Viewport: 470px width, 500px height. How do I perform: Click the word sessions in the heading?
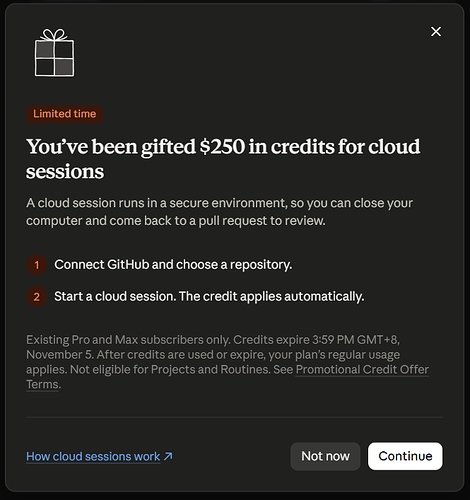65,172
